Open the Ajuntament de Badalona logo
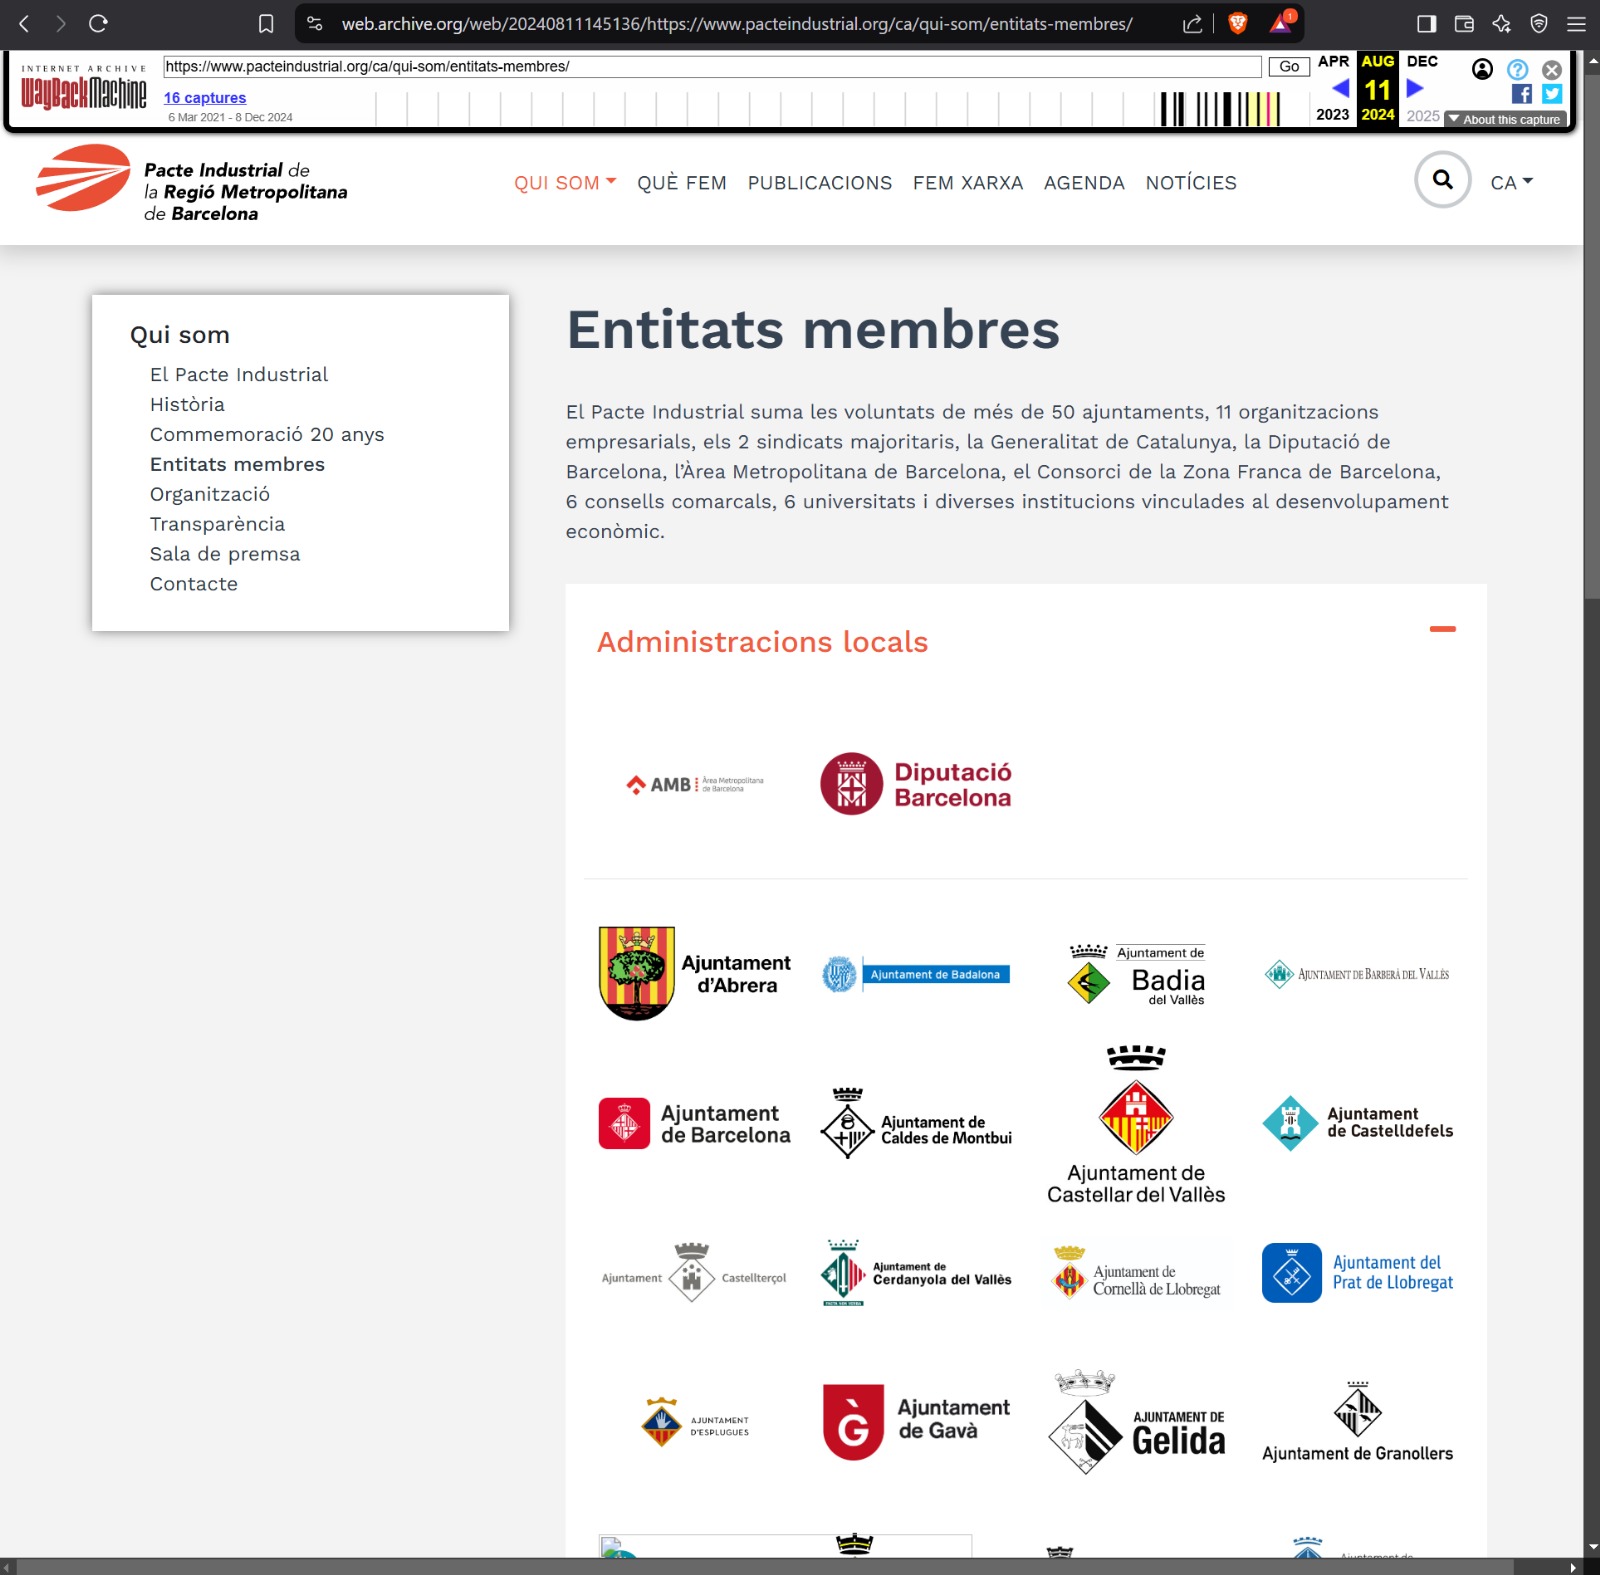 tap(916, 974)
